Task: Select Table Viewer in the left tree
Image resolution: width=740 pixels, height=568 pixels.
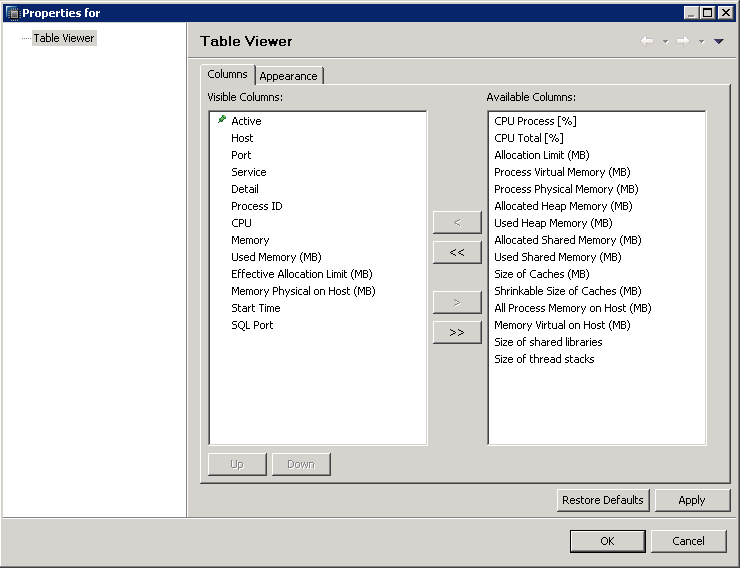Action: tap(64, 38)
